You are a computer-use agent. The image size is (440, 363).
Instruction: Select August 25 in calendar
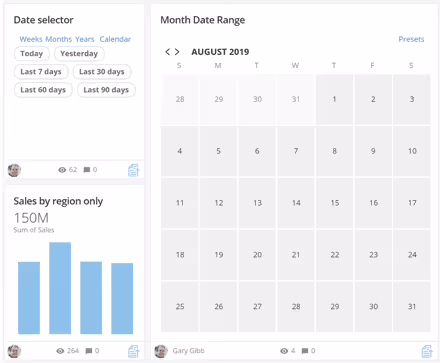pyautogui.click(x=180, y=307)
